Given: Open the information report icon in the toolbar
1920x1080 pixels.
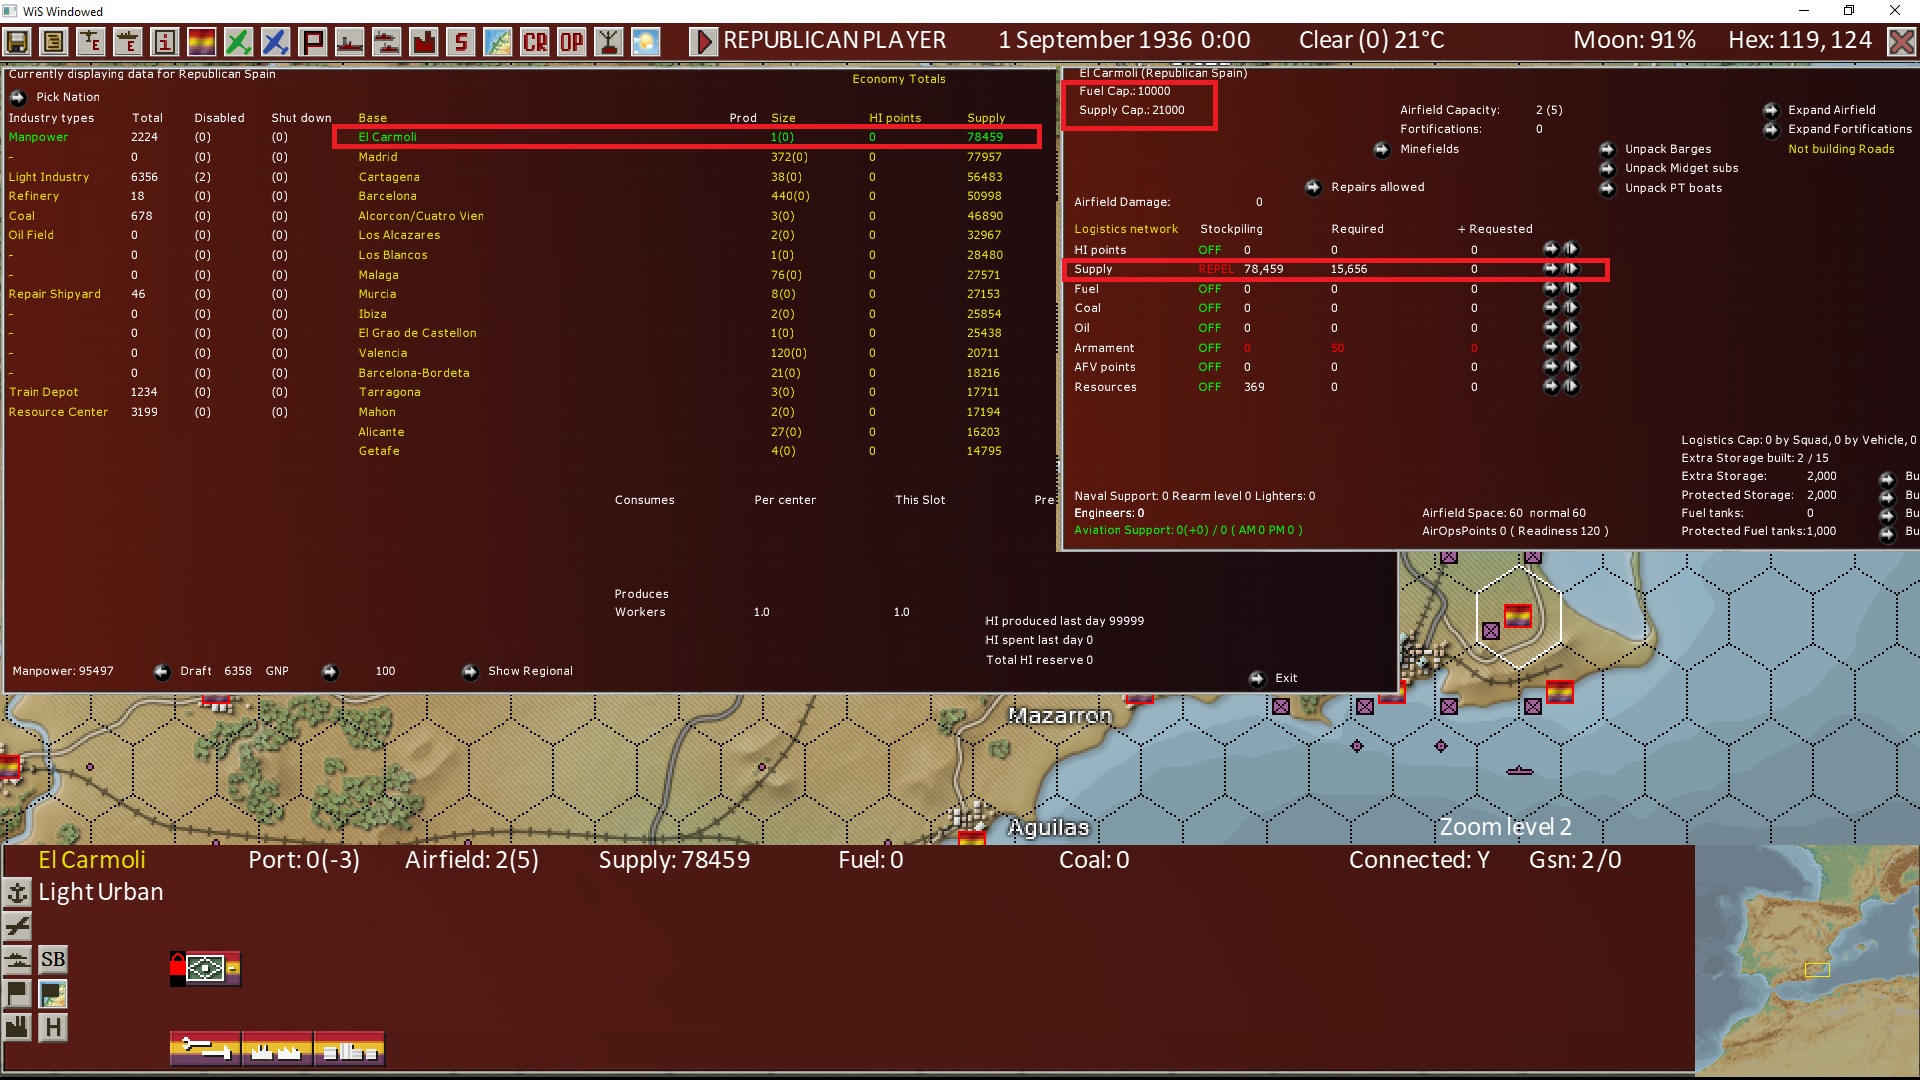Looking at the screenshot, I should [x=164, y=42].
